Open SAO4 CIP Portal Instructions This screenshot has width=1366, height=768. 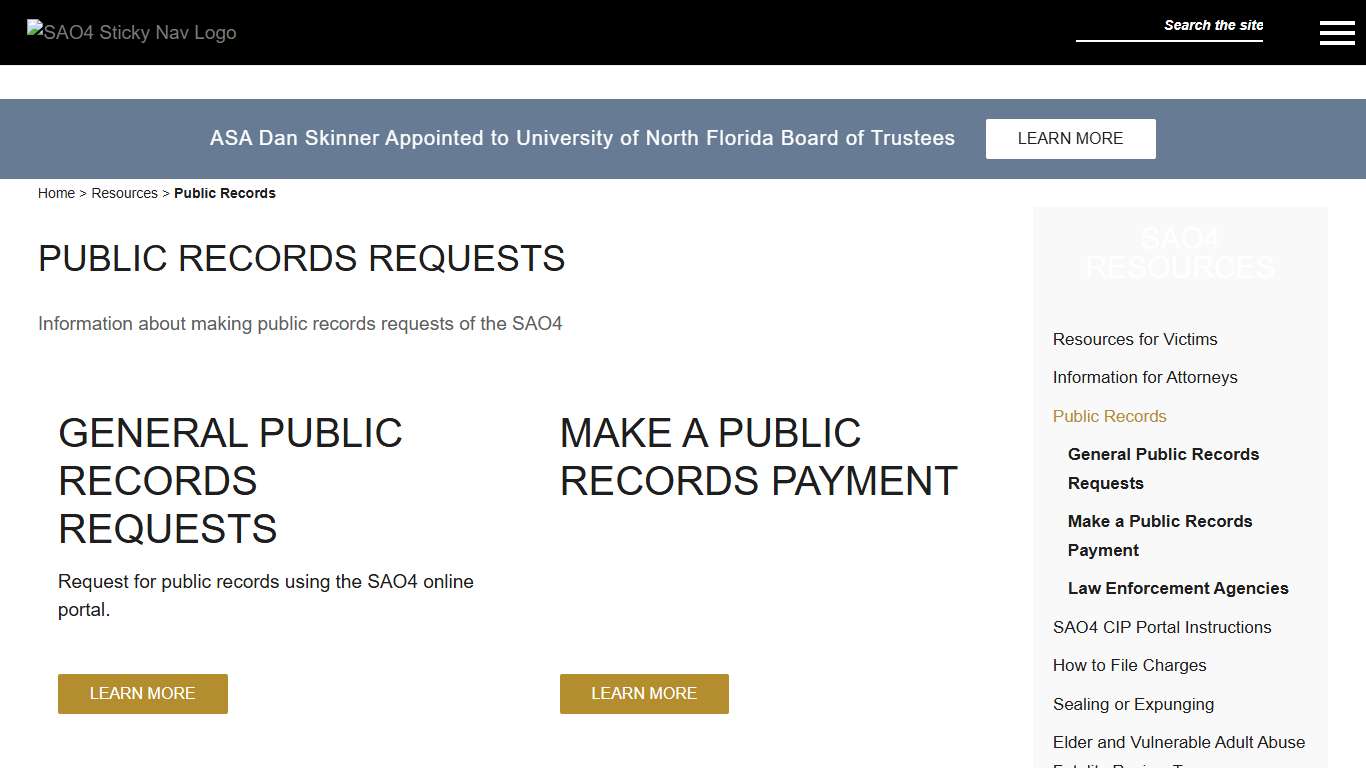1162,627
